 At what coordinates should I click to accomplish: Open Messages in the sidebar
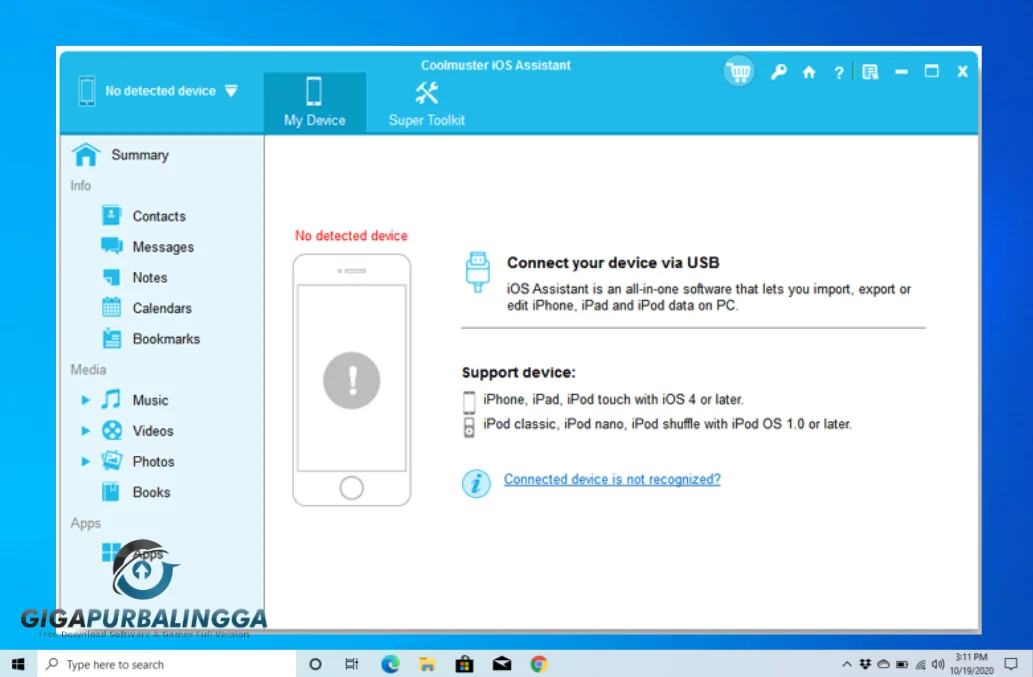(x=162, y=247)
